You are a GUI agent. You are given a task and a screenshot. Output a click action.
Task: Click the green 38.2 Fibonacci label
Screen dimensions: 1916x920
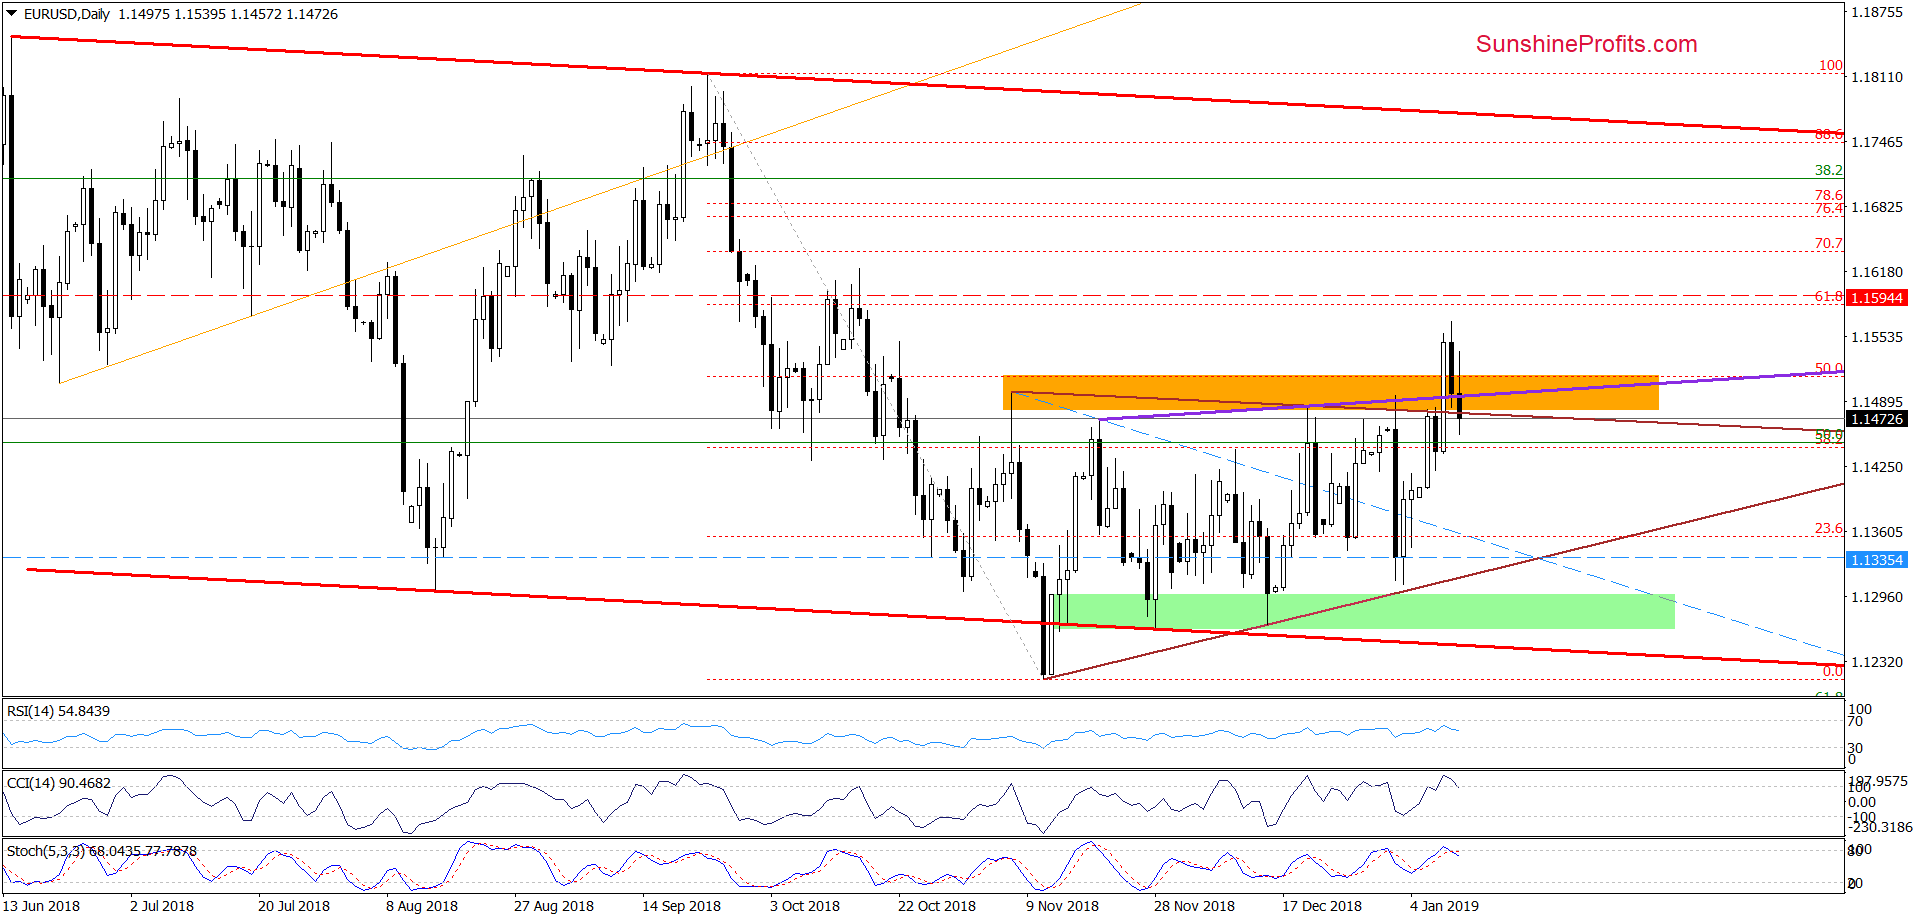tap(1829, 170)
